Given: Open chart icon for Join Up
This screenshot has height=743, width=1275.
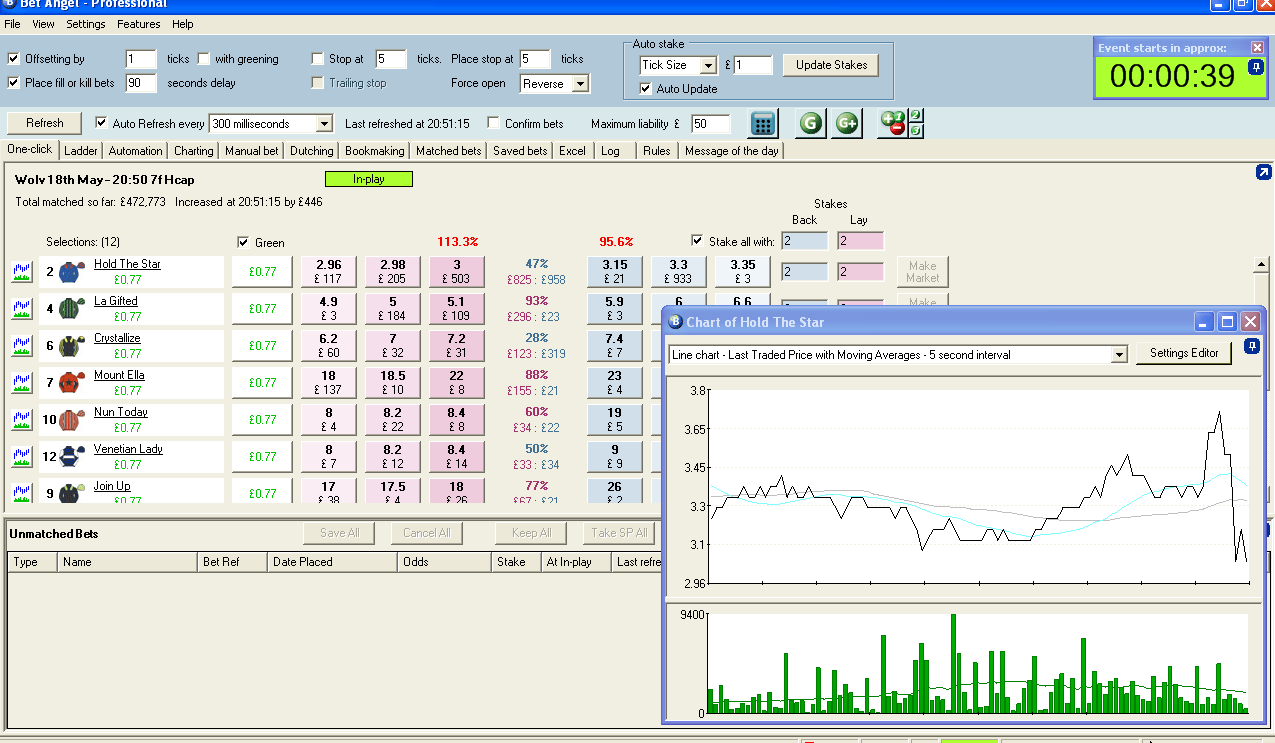Looking at the screenshot, I should point(22,493).
